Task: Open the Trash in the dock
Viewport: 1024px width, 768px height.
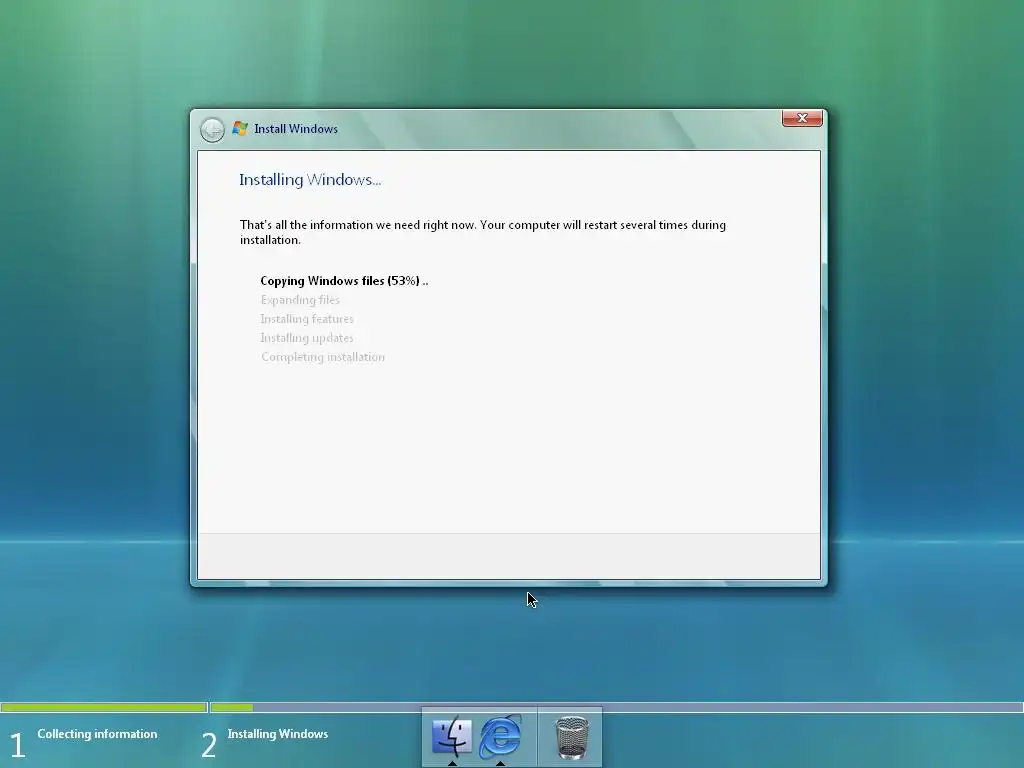Action: [571, 737]
